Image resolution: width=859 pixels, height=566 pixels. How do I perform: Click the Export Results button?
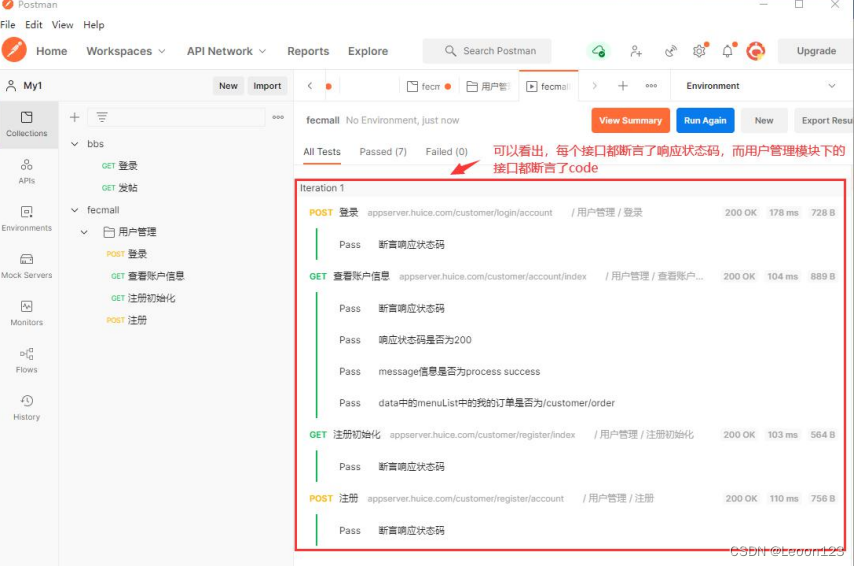[824, 121]
